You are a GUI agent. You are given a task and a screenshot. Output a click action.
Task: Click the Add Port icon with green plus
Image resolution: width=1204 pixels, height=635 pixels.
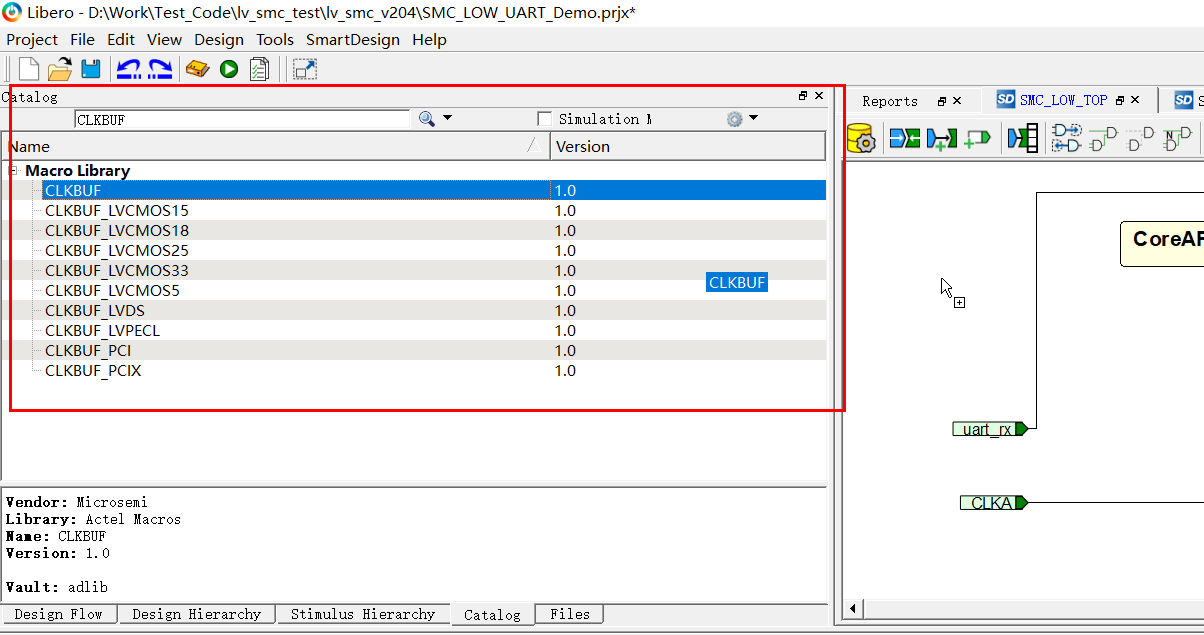978,137
